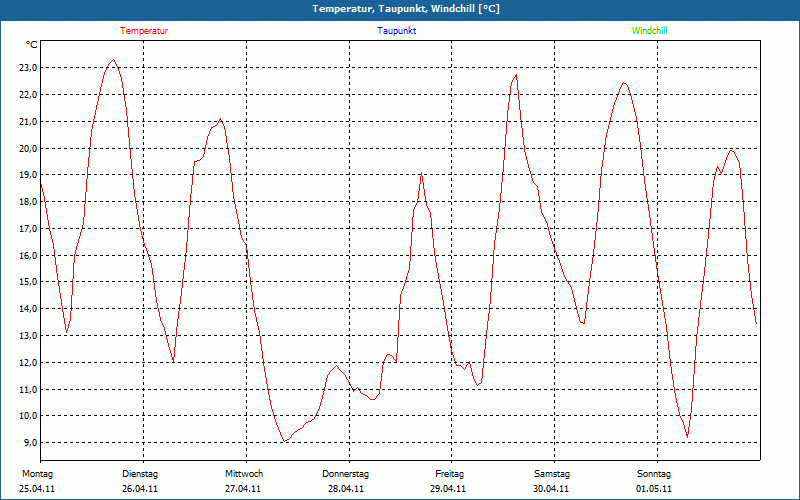Click the 23,0 y-axis value
The height and width of the screenshot is (500, 800).
(x=29, y=68)
